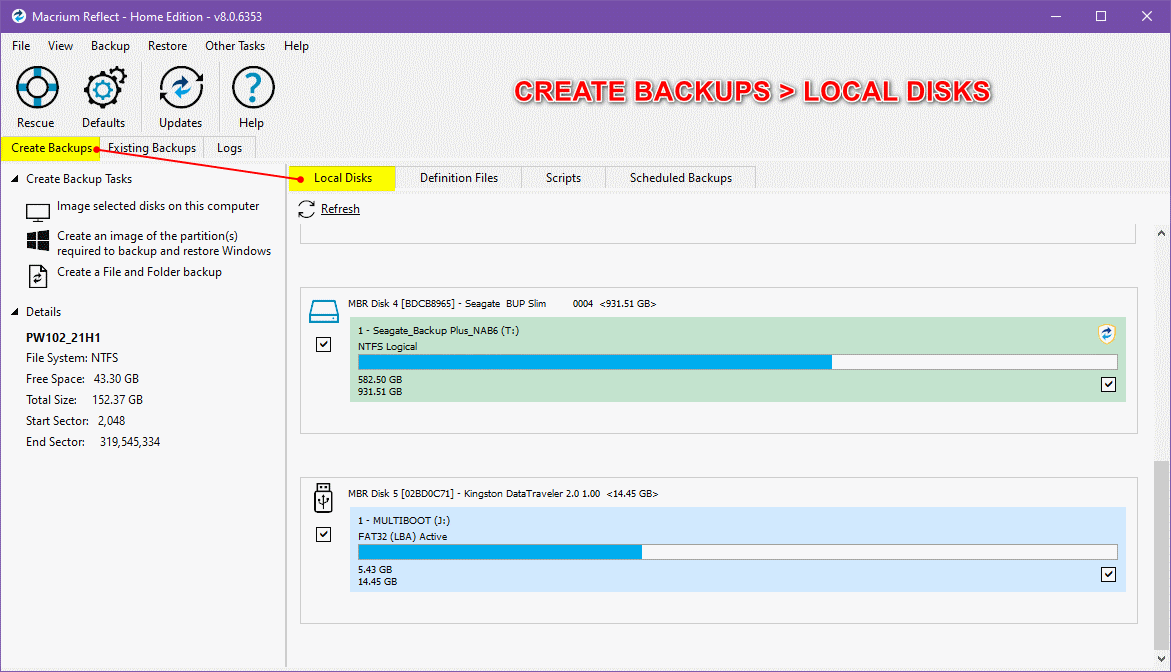
Task: Click the NTFS Logical partition type text
Action: tap(388, 346)
